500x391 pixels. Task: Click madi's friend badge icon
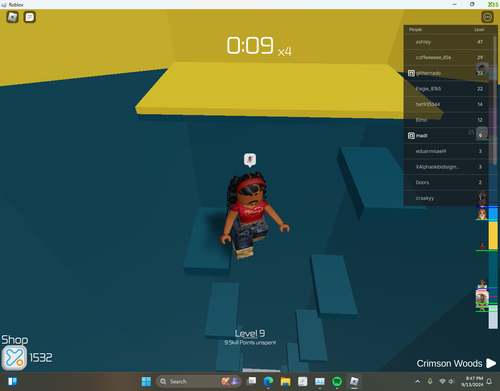tap(411, 136)
